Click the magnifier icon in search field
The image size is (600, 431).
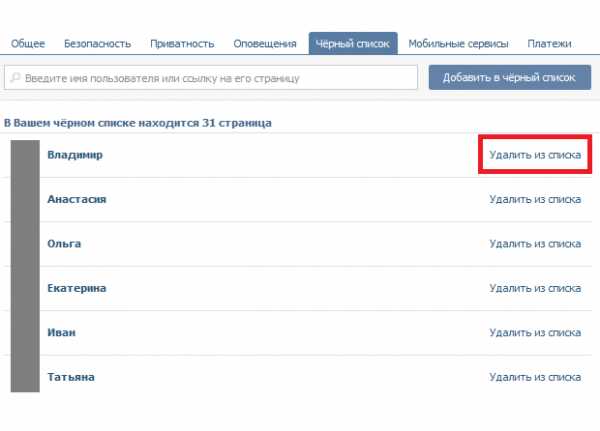click(x=15, y=78)
